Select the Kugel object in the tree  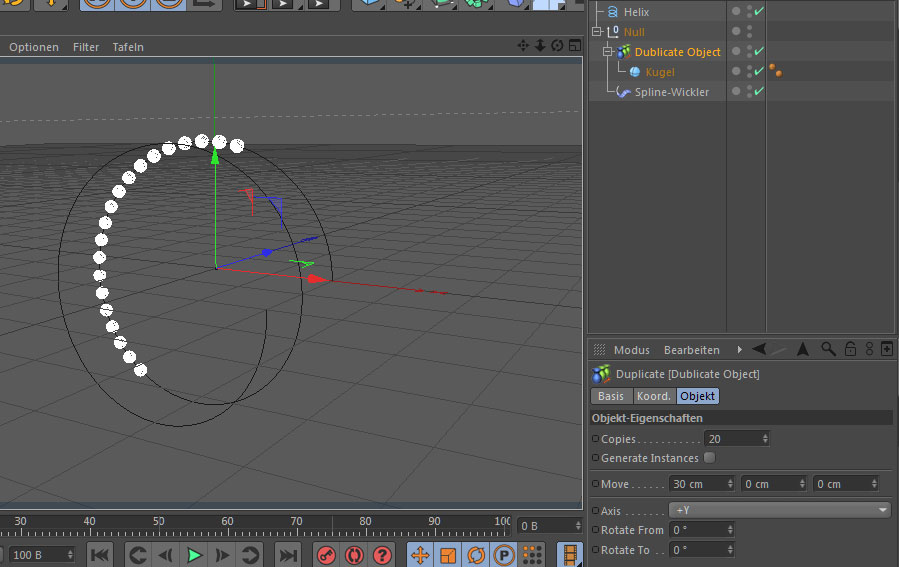659,72
